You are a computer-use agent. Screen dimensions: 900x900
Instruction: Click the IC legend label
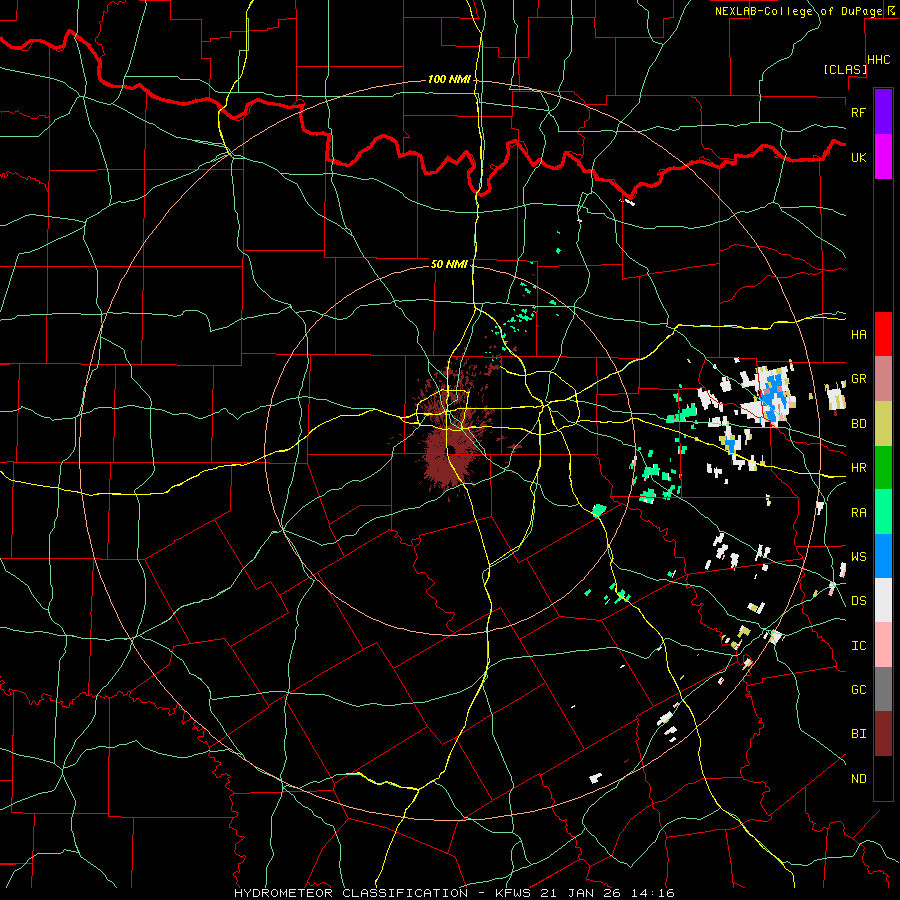[x=859, y=646]
